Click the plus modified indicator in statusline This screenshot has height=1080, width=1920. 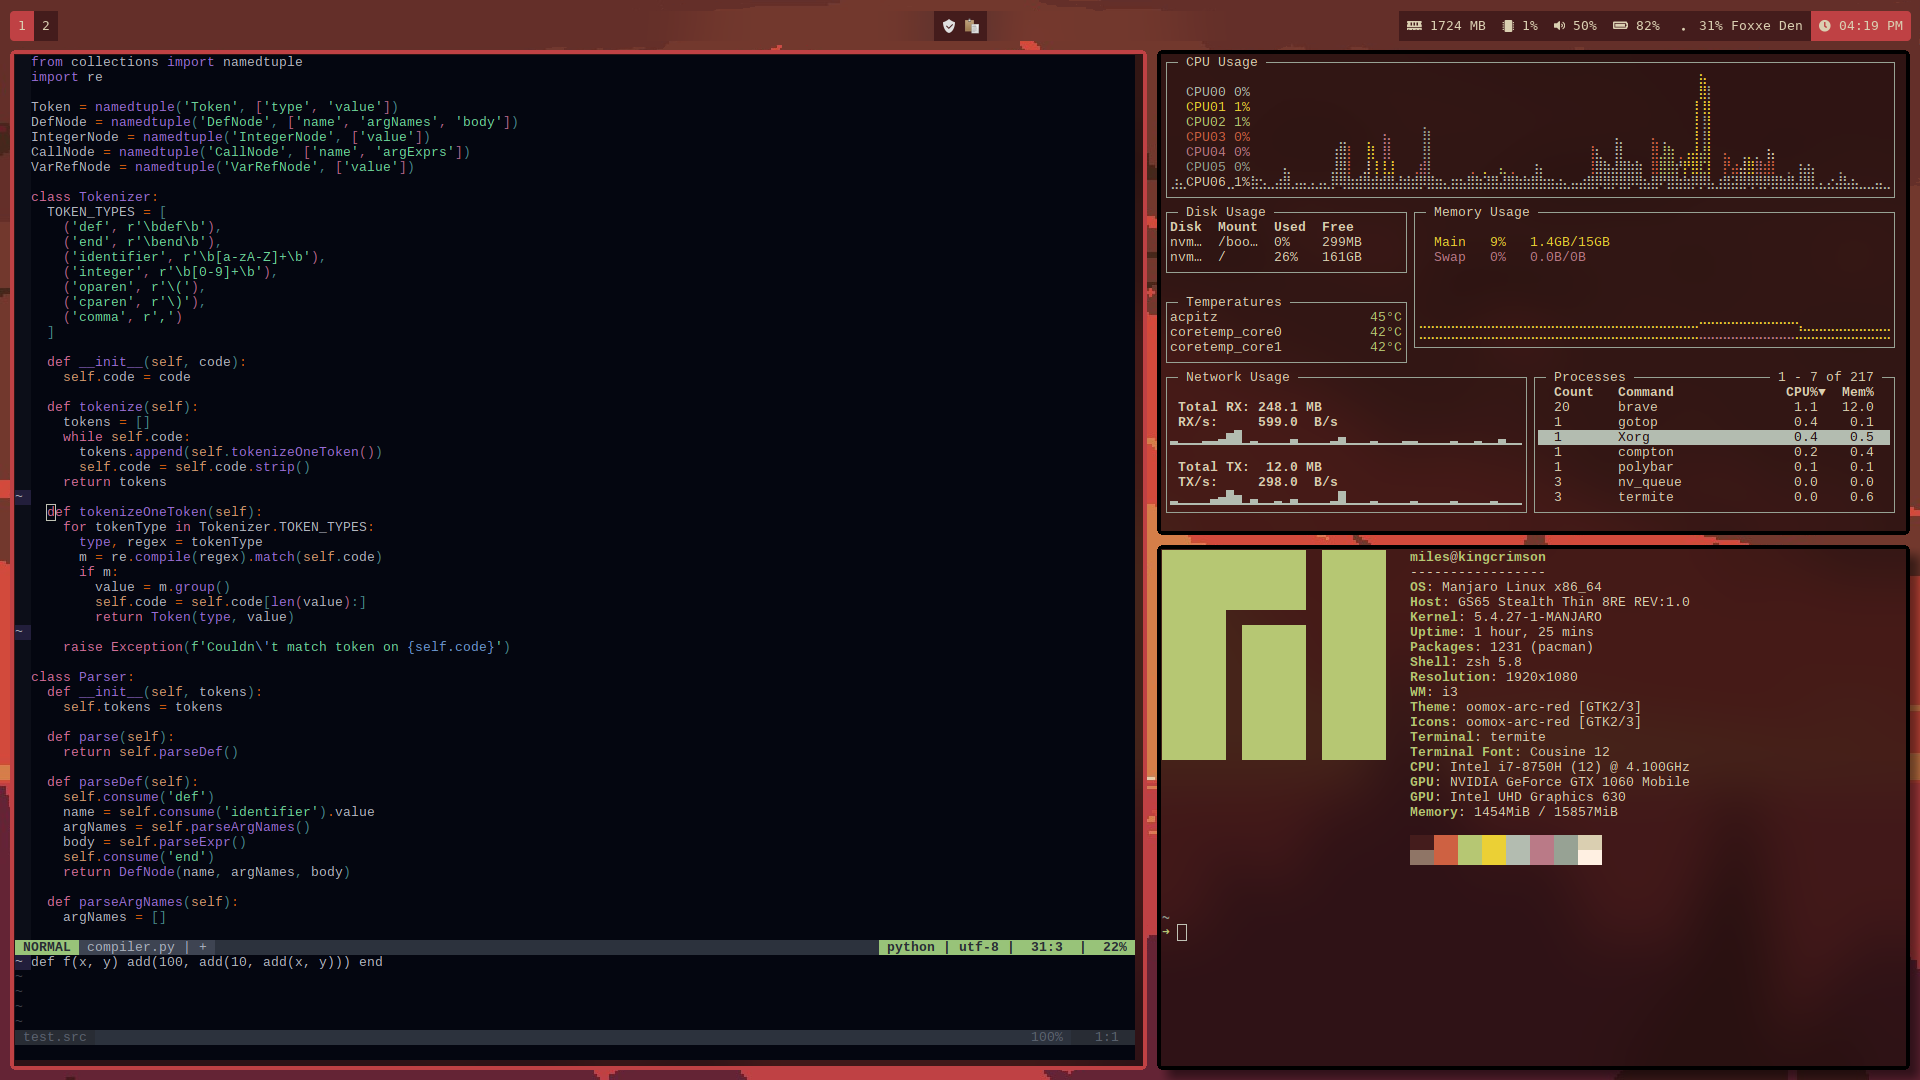(x=203, y=947)
